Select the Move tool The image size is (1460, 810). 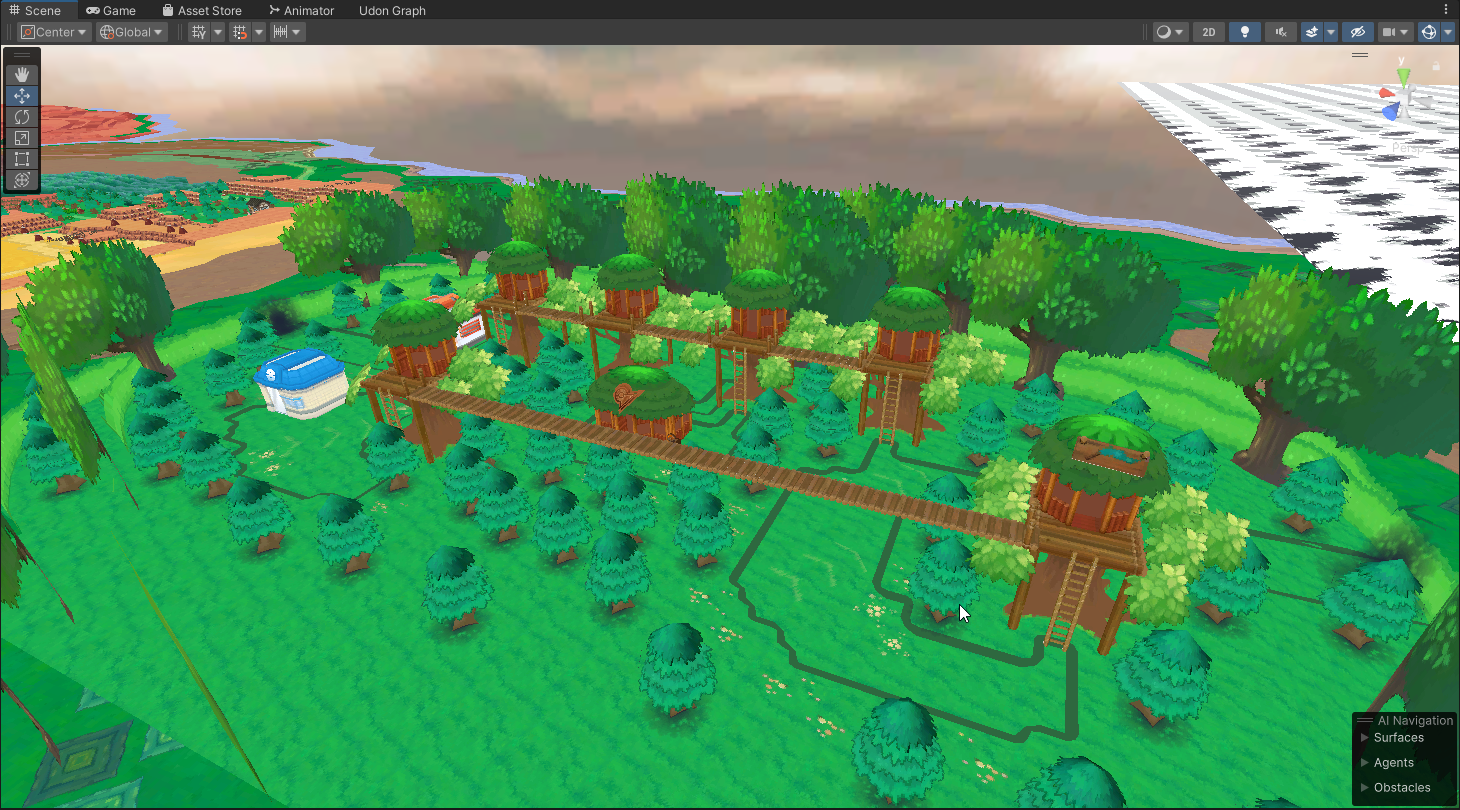[22, 96]
